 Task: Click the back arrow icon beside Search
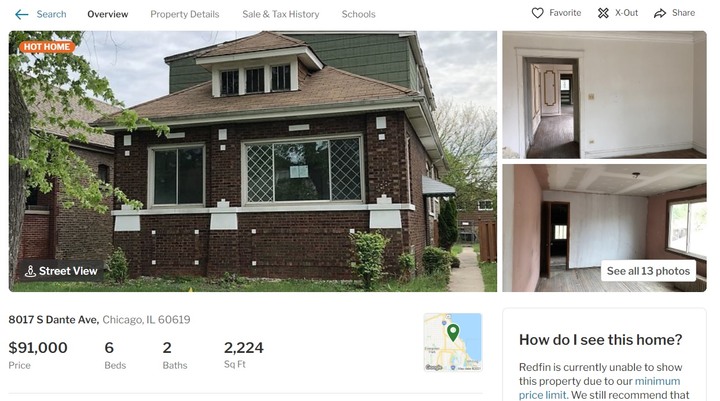[22, 15]
